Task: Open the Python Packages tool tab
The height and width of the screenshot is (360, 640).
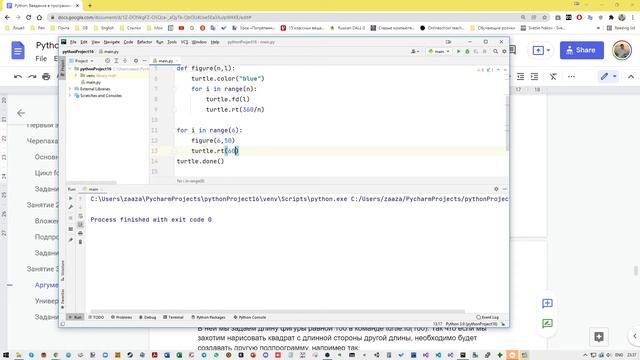Action: tap(208, 317)
